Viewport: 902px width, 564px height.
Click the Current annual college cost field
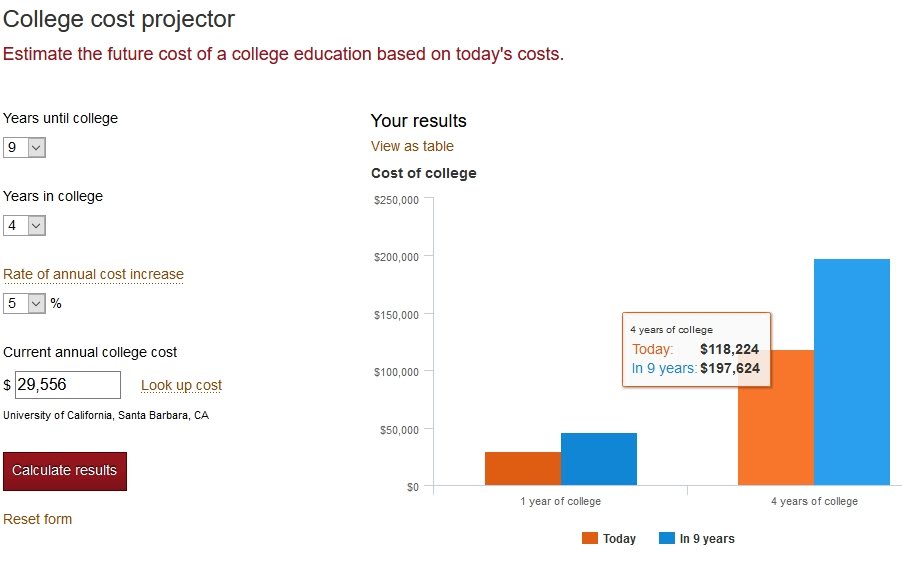coord(68,385)
